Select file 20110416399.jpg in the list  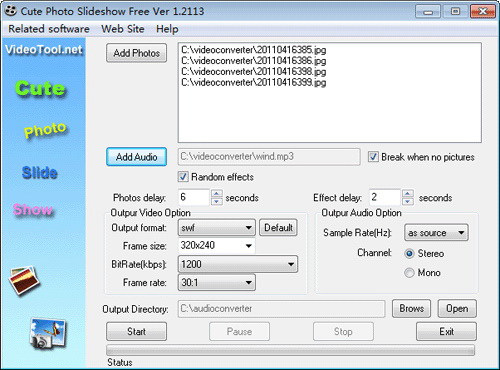(254, 82)
